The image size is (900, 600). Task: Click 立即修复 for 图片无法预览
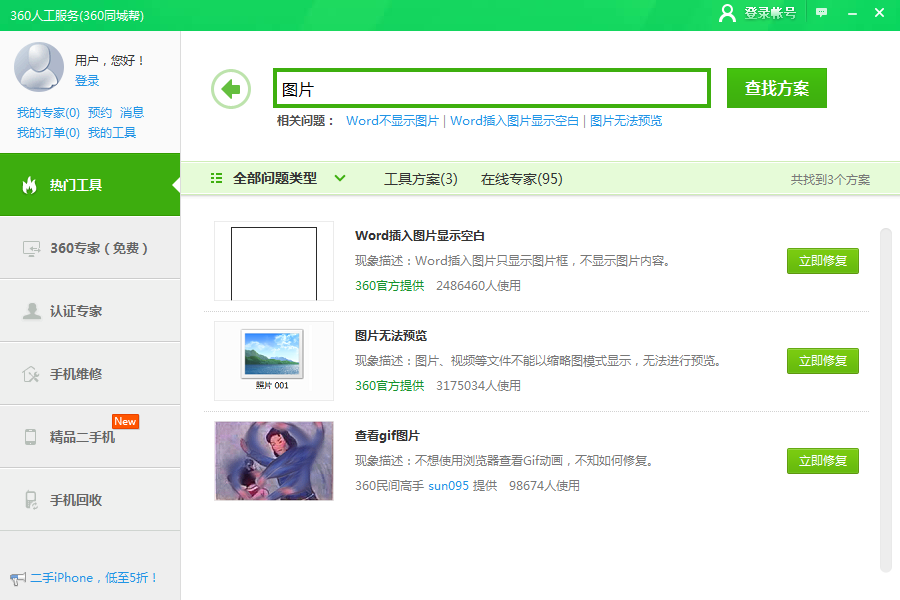tap(823, 361)
